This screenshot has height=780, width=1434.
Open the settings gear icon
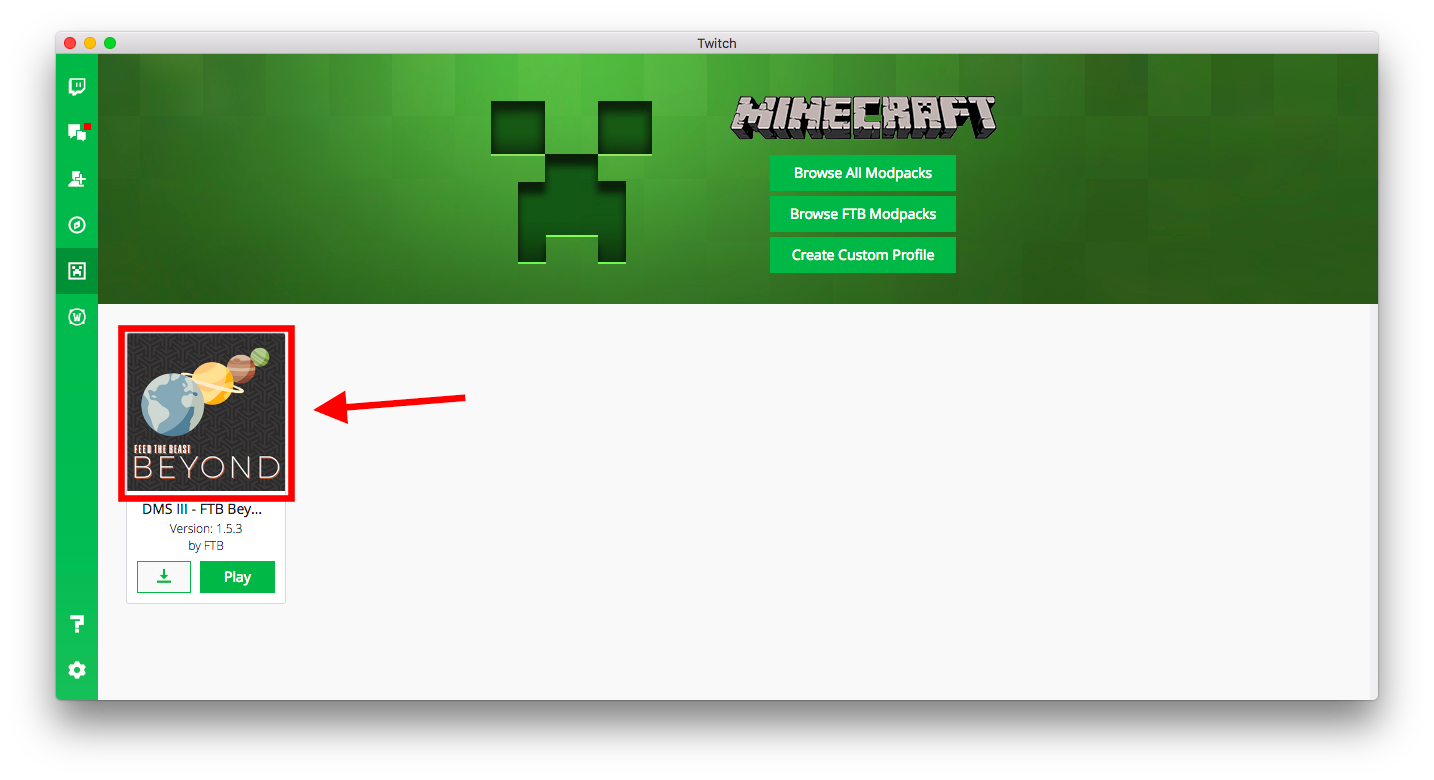pyautogui.click(x=77, y=670)
